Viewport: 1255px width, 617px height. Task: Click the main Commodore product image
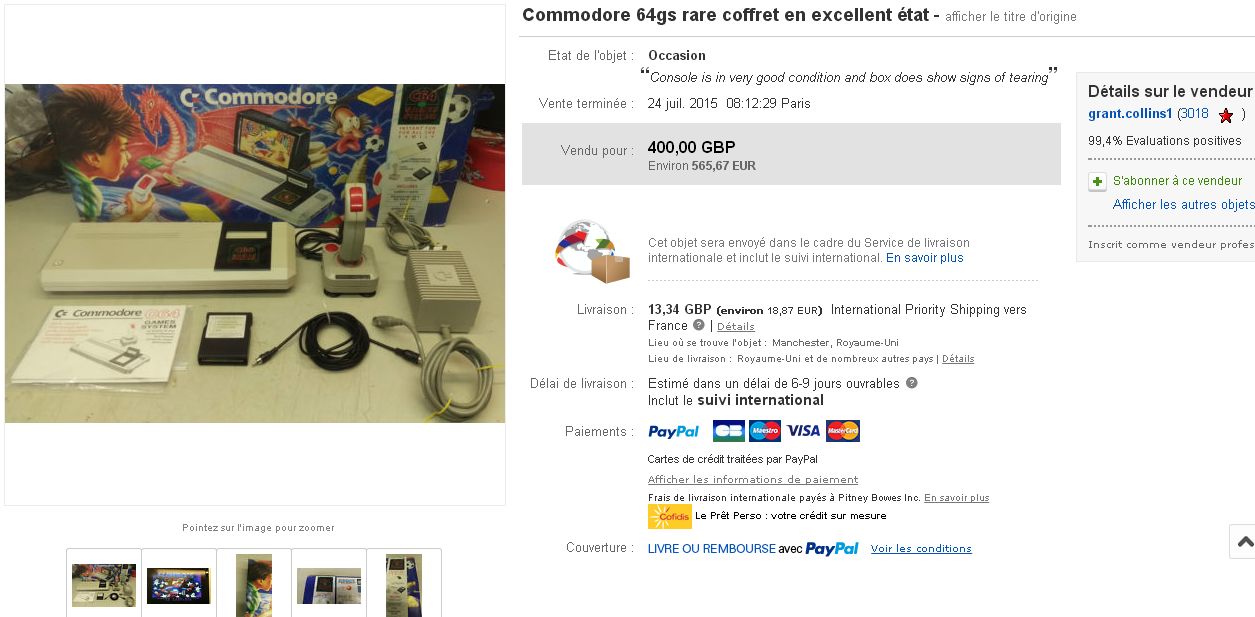click(255, 254)
